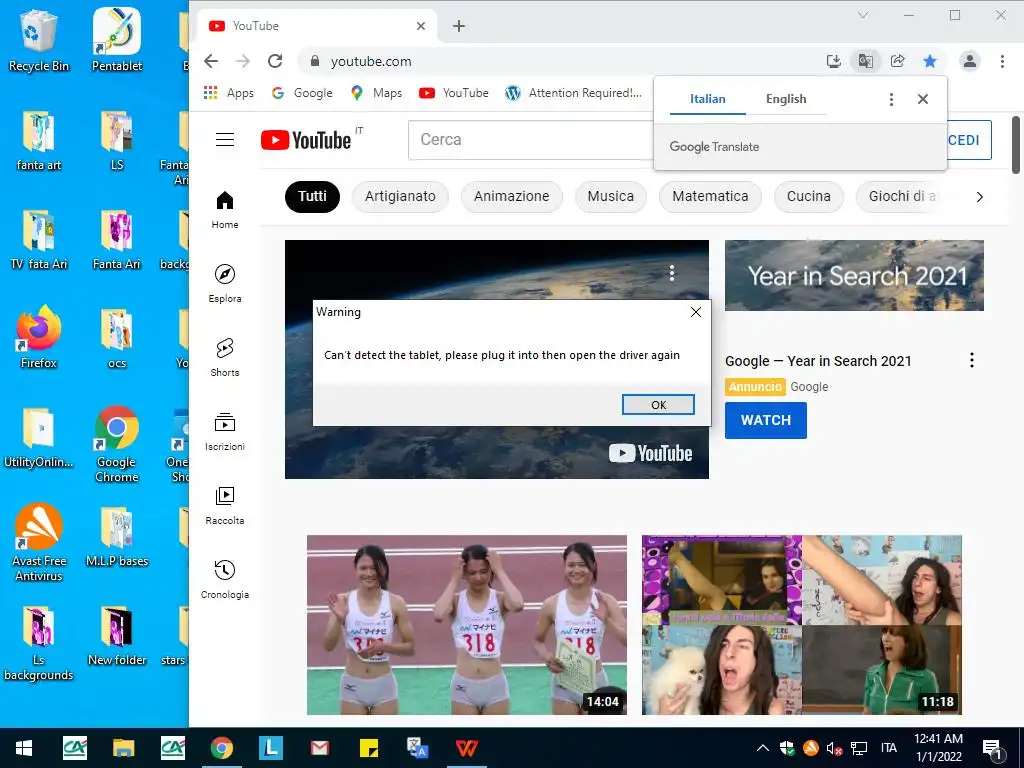Select the Cucina filter chip
This screenshot has width=1024, height=768.
[808, 197]
